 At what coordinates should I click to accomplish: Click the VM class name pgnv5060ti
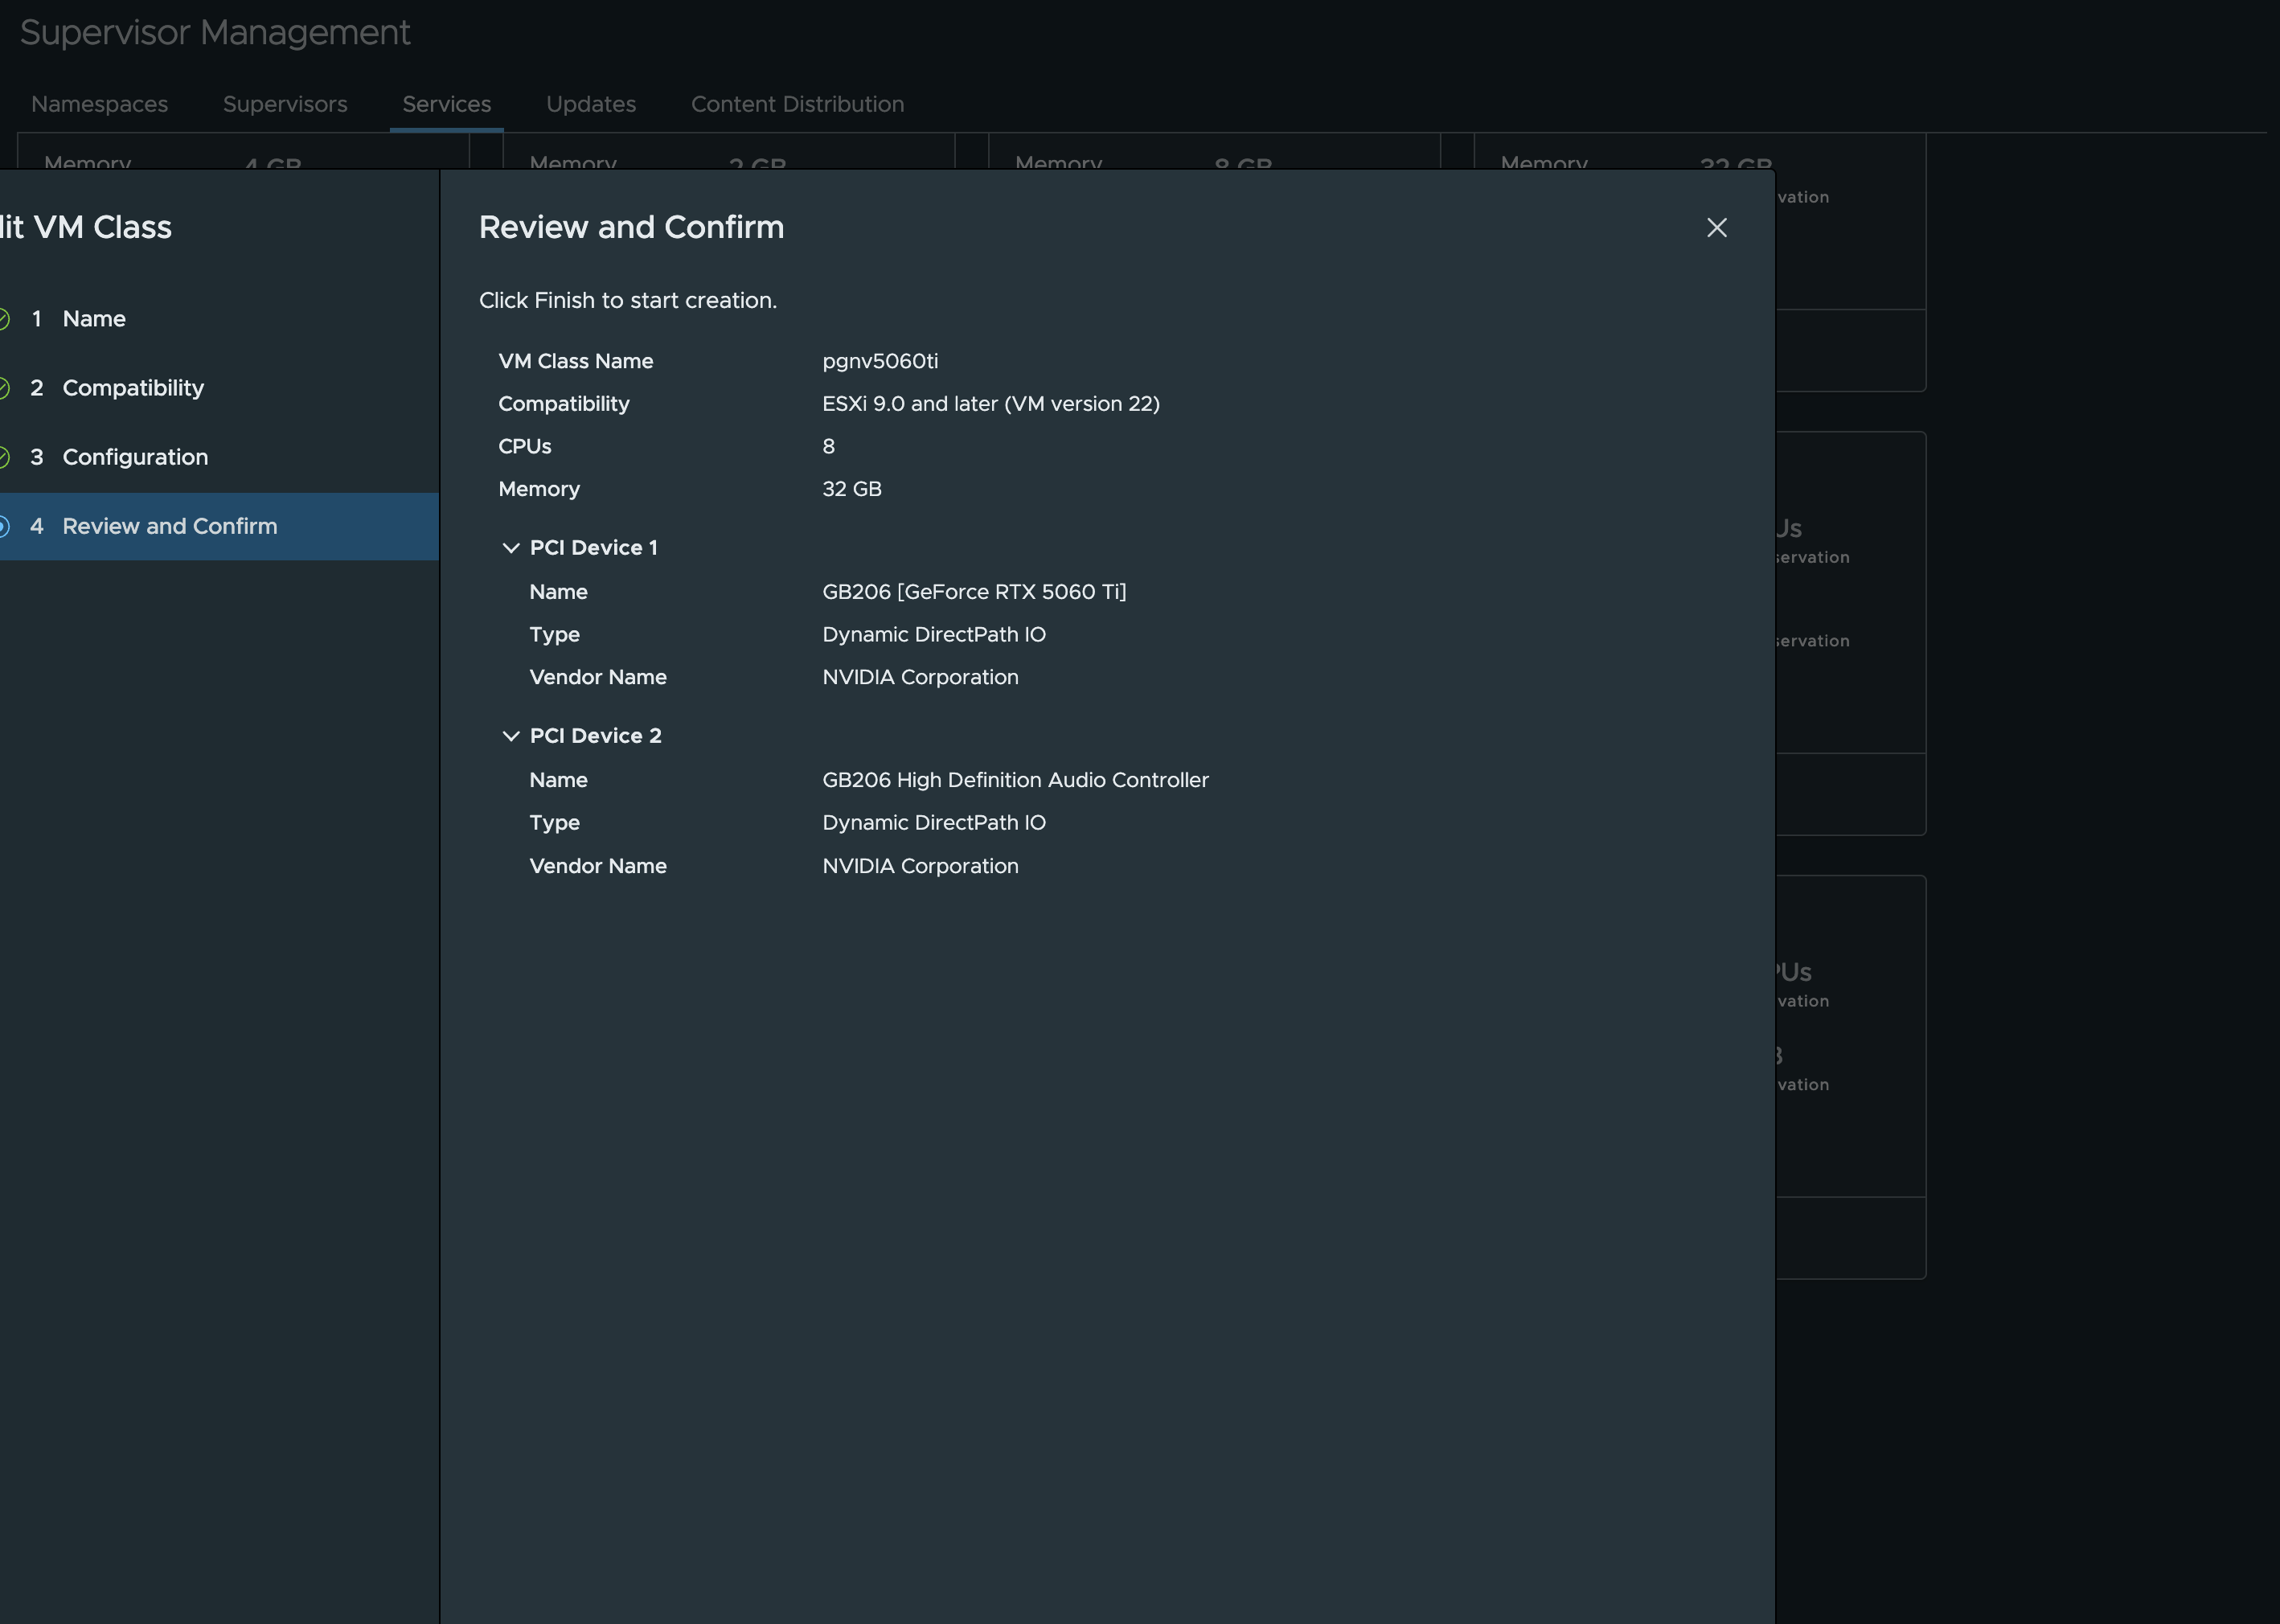point(880,361)
